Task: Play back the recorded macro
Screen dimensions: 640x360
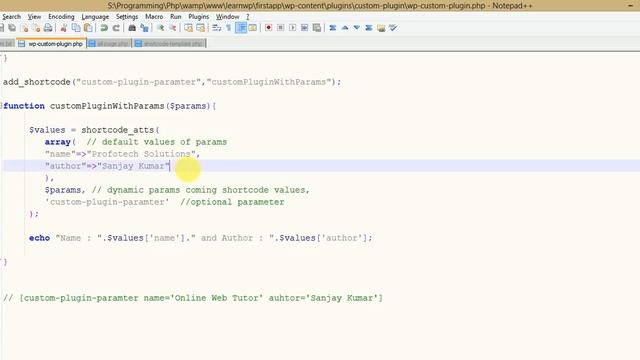Action: coord(292,28)
